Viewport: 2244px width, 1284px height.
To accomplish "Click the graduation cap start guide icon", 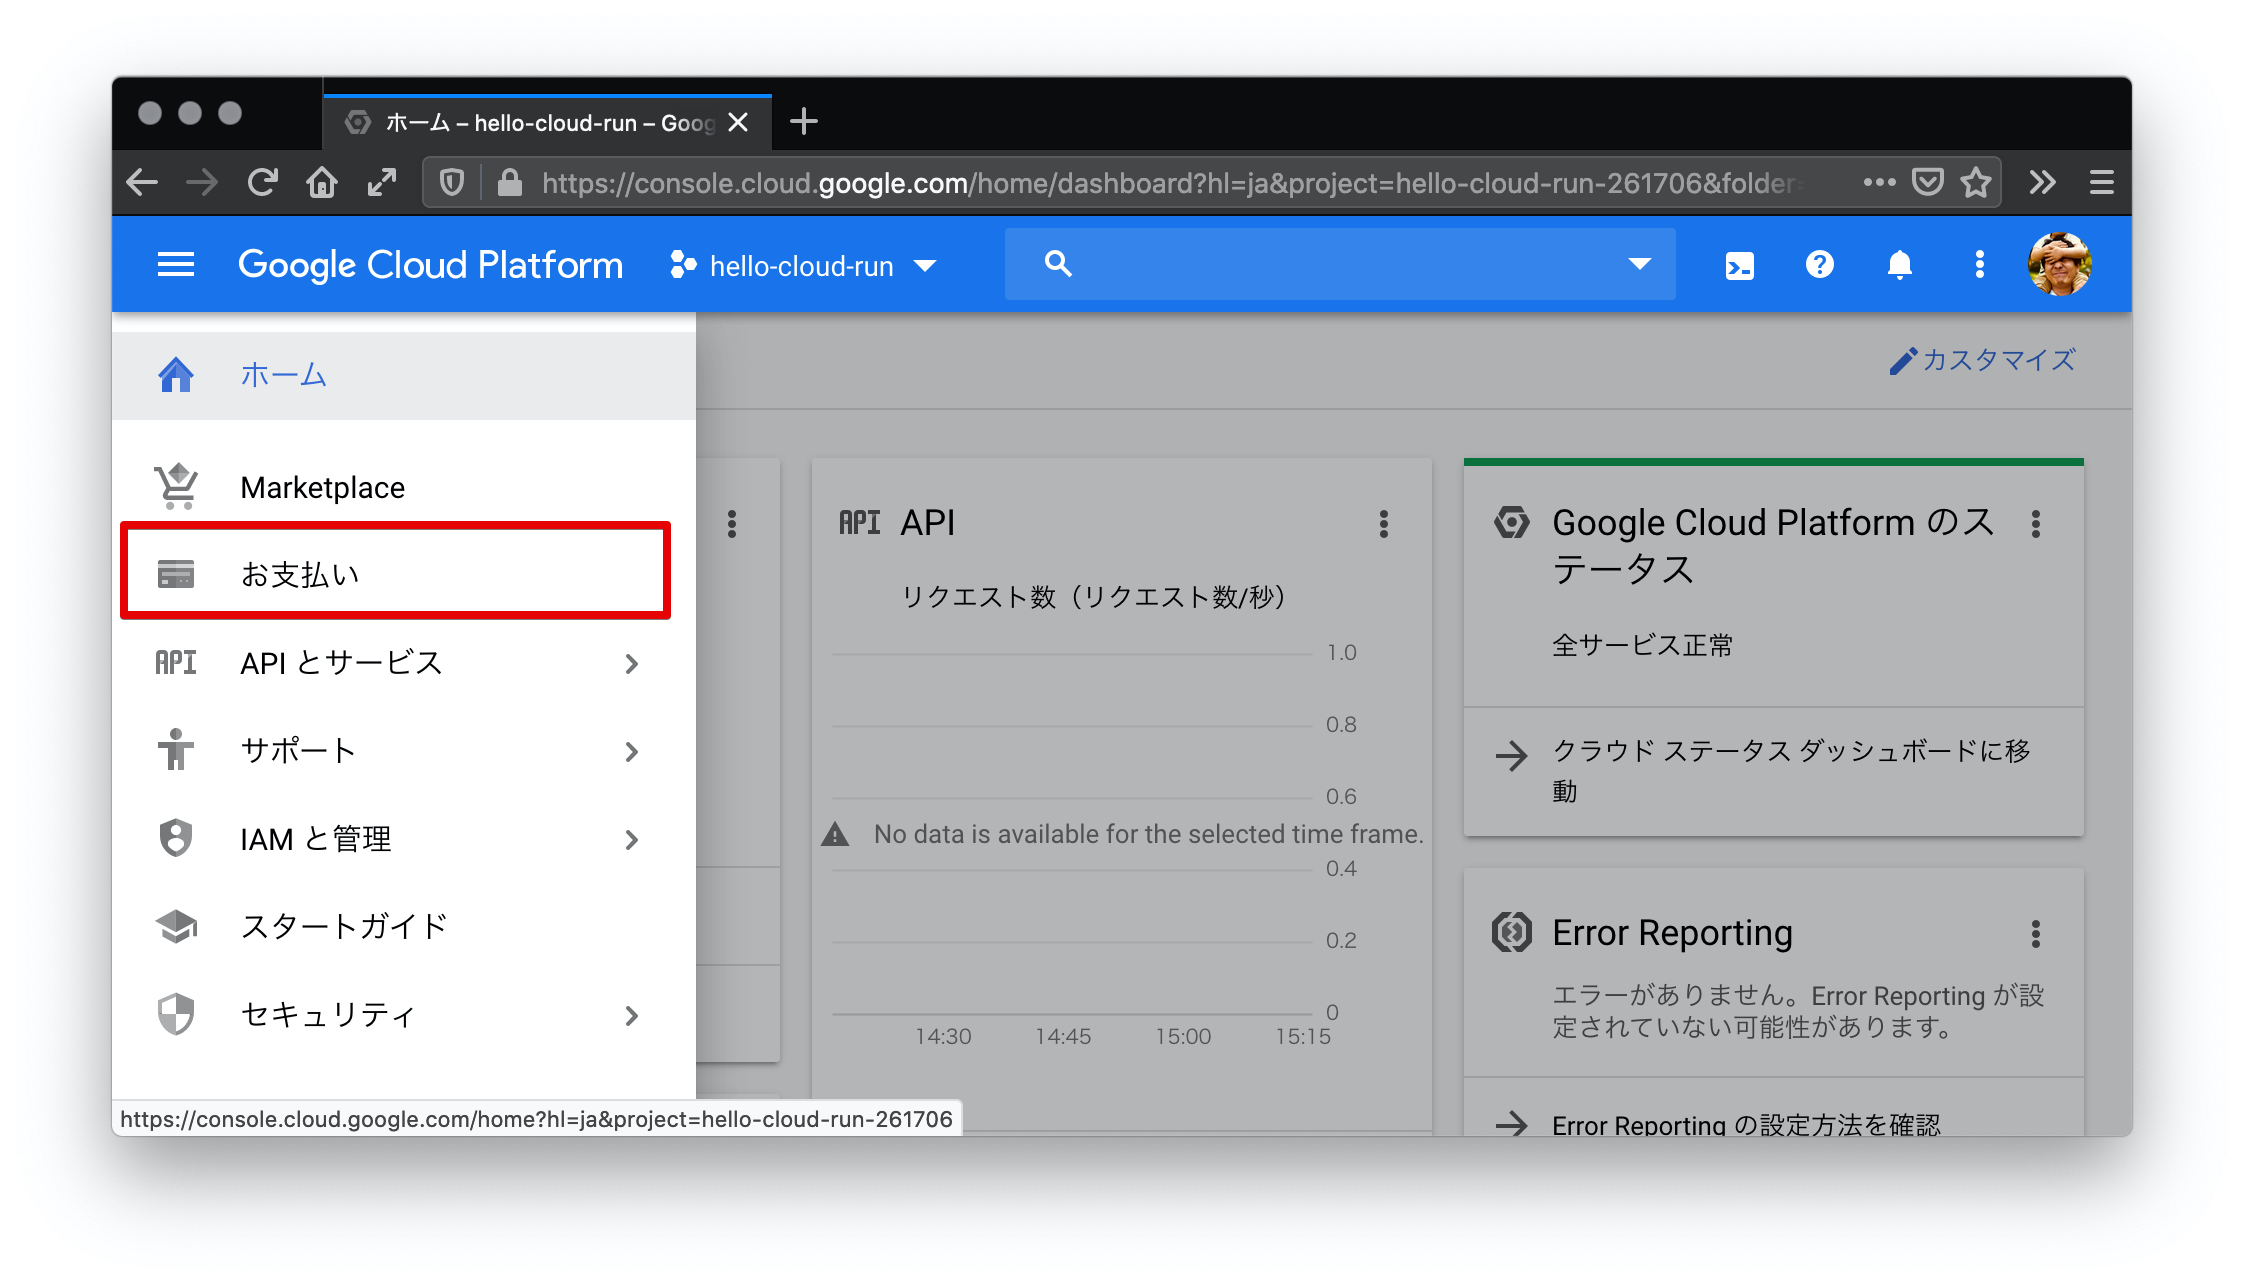I will coord(176,926).
